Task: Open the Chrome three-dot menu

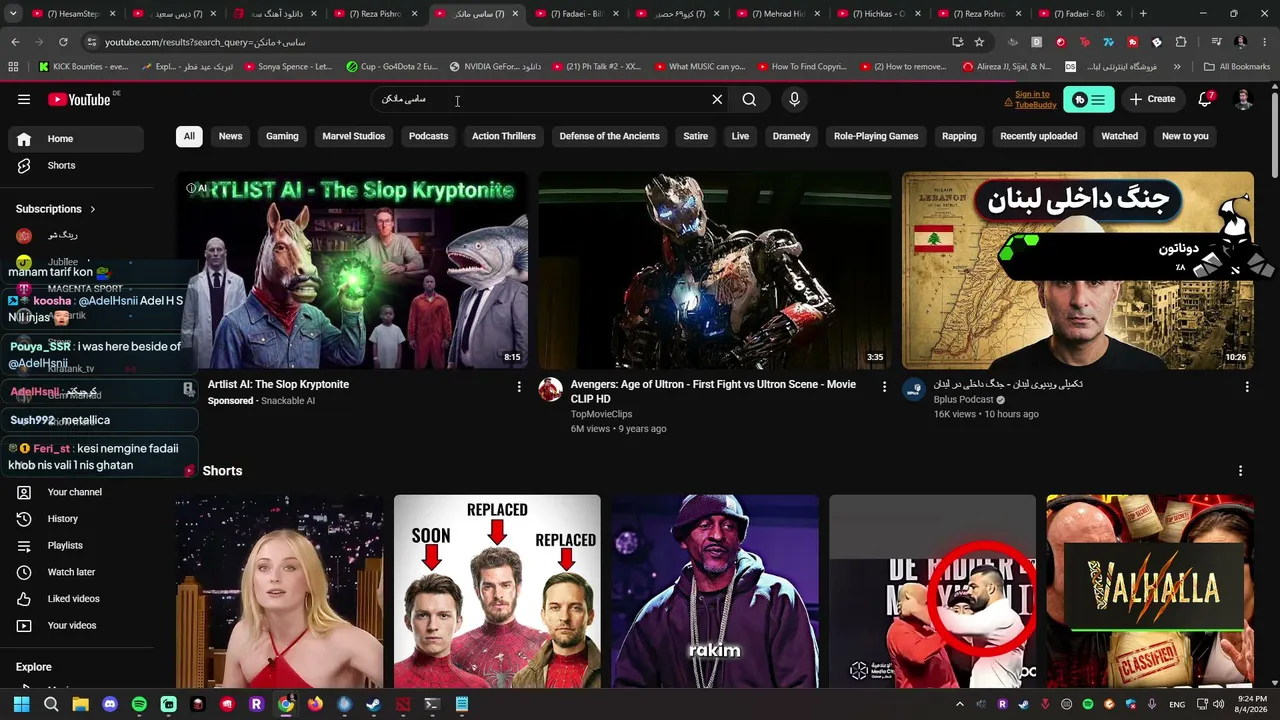Action: (1265, 42)
